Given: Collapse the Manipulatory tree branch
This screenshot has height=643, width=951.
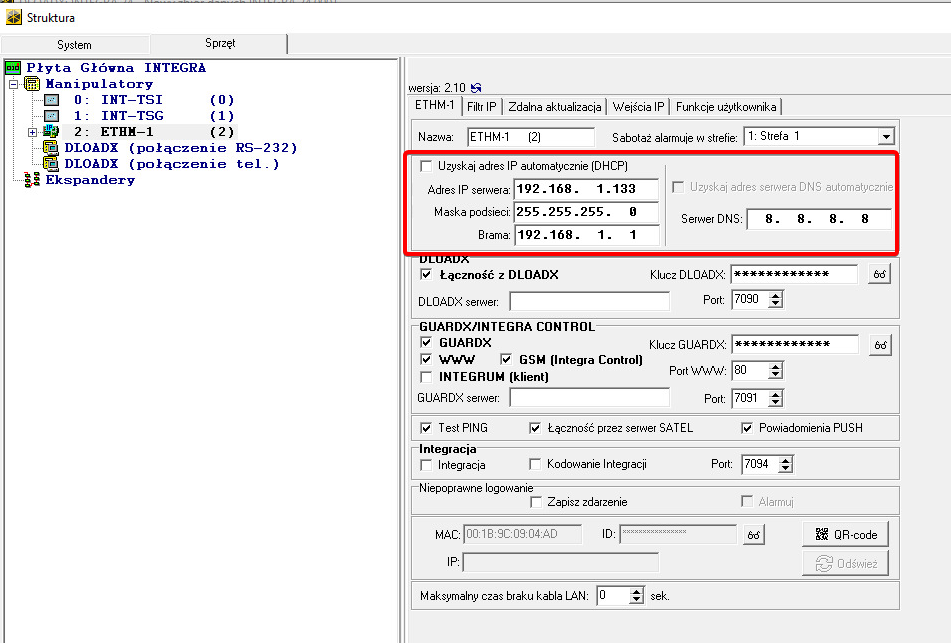Looking at the screenshot, I should pos(14,84).
